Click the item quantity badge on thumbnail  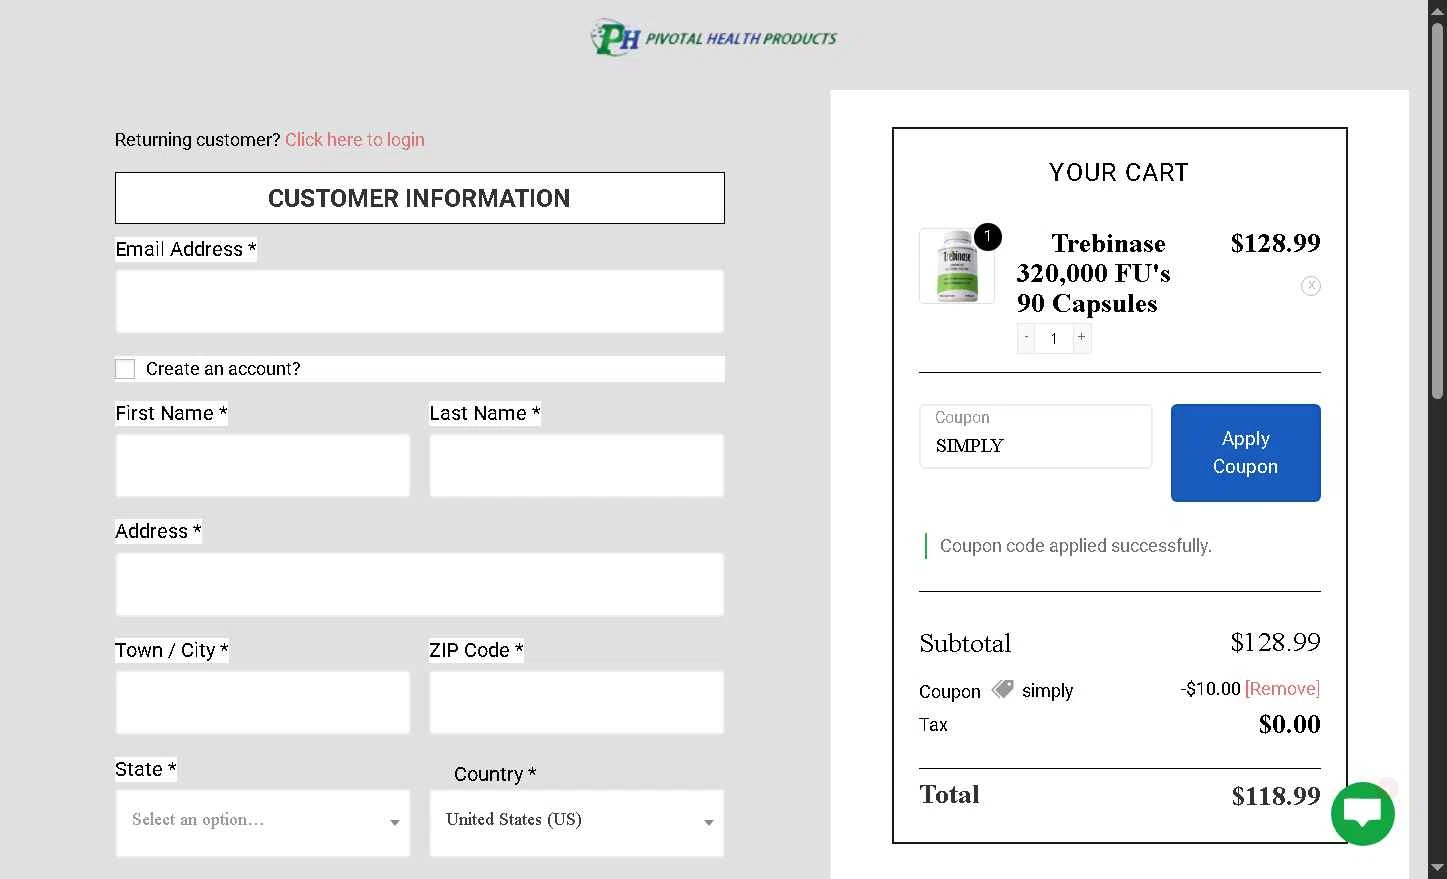click(987, 237)
